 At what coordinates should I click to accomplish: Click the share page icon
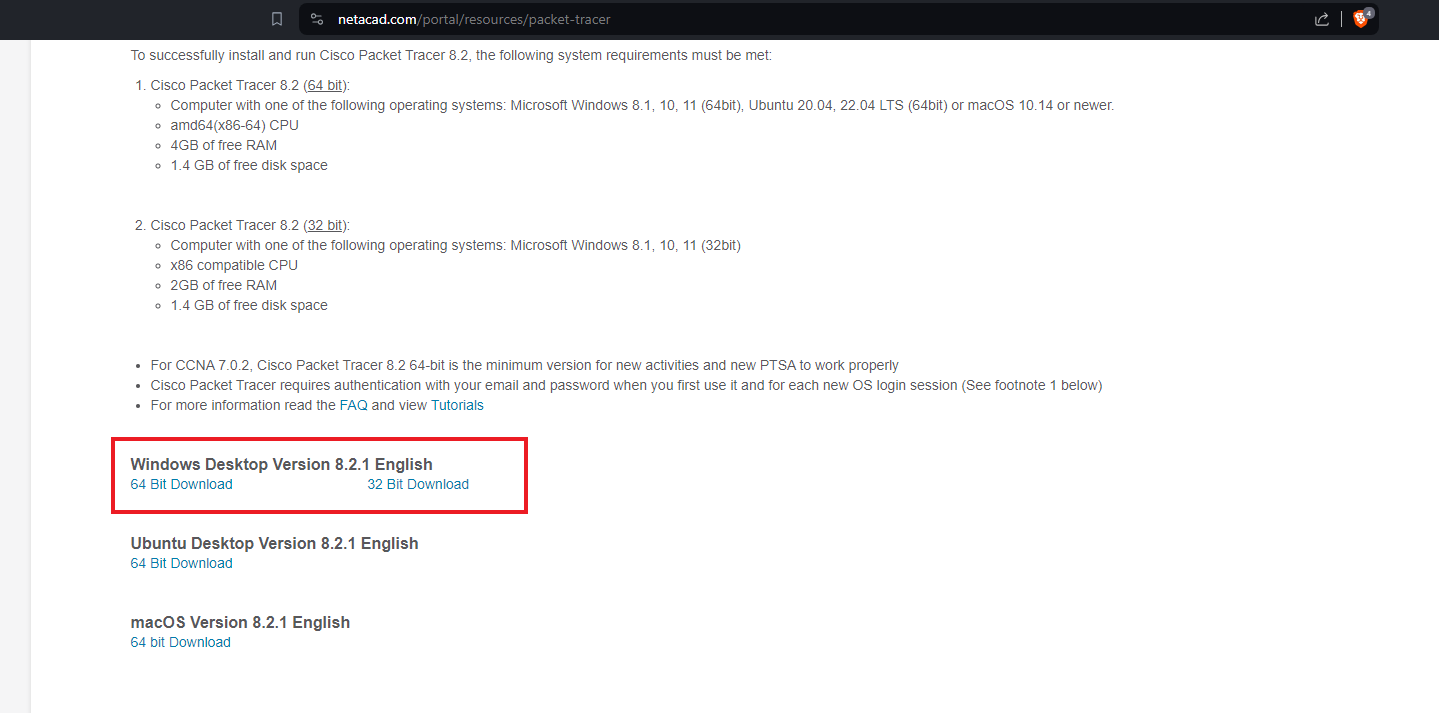pyautogui.click(x=1321, y=19)
